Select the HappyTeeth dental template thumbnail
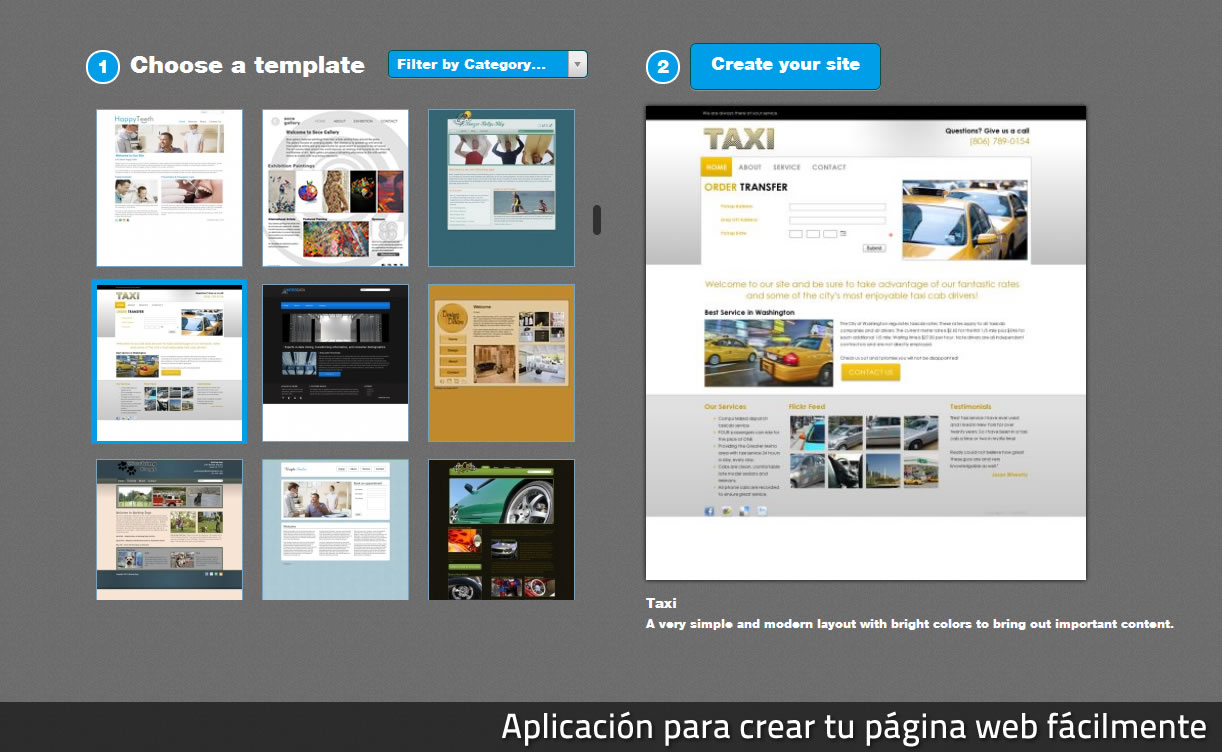This screenshot has width=1222, height=752. (x=169, y=188)
